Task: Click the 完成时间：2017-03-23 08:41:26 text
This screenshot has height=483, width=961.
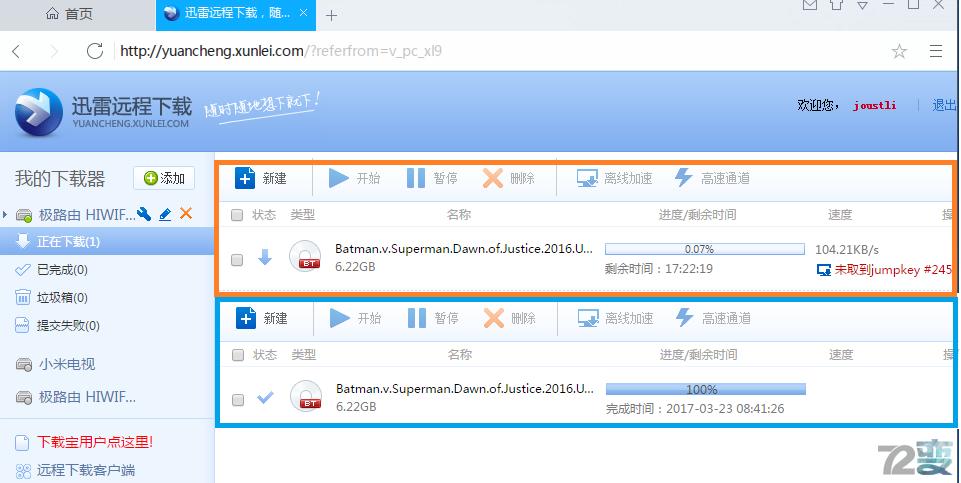Action: [695, 408]
